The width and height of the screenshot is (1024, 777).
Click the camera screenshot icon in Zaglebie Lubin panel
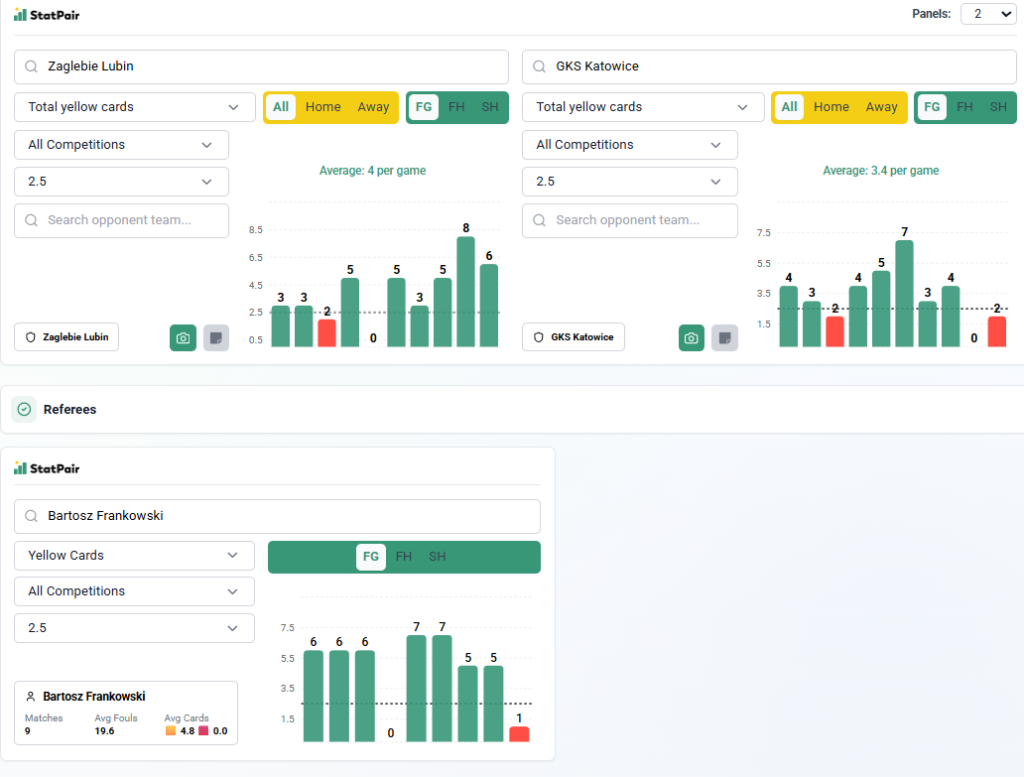pyautogui.click(x=183, y=338)
